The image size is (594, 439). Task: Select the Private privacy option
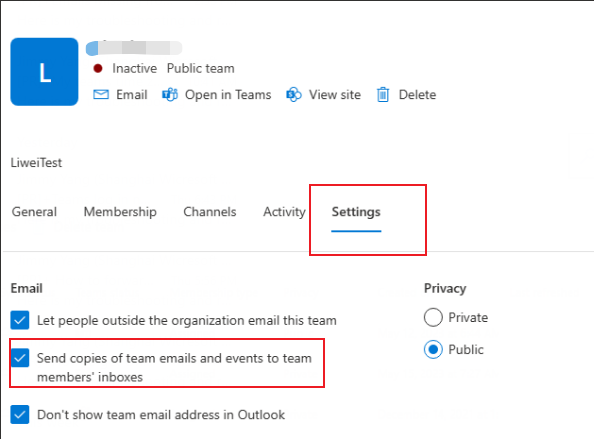pyautogui.click(x=433, y=317)
